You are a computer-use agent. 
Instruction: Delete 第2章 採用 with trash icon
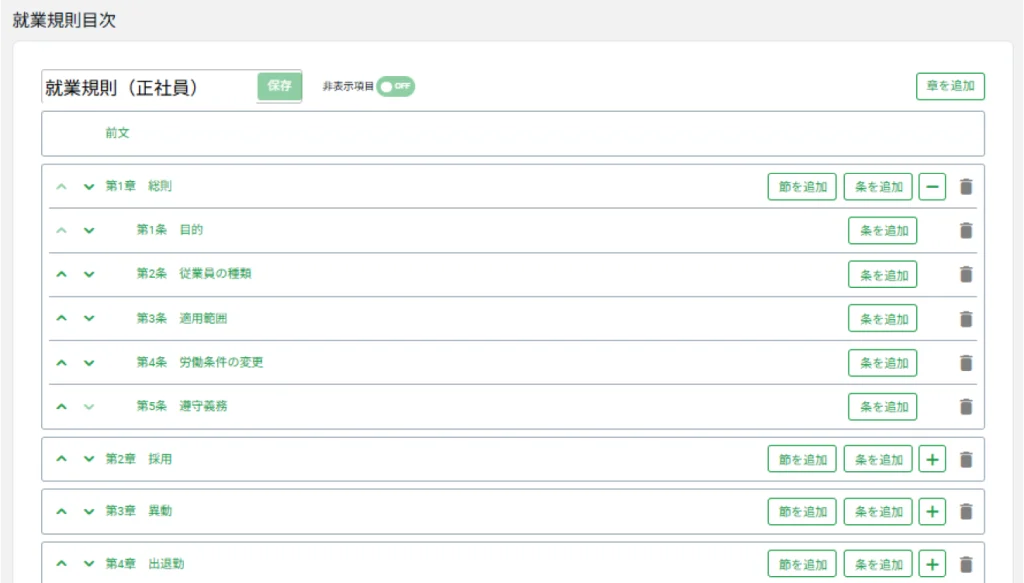coord(965,459)
